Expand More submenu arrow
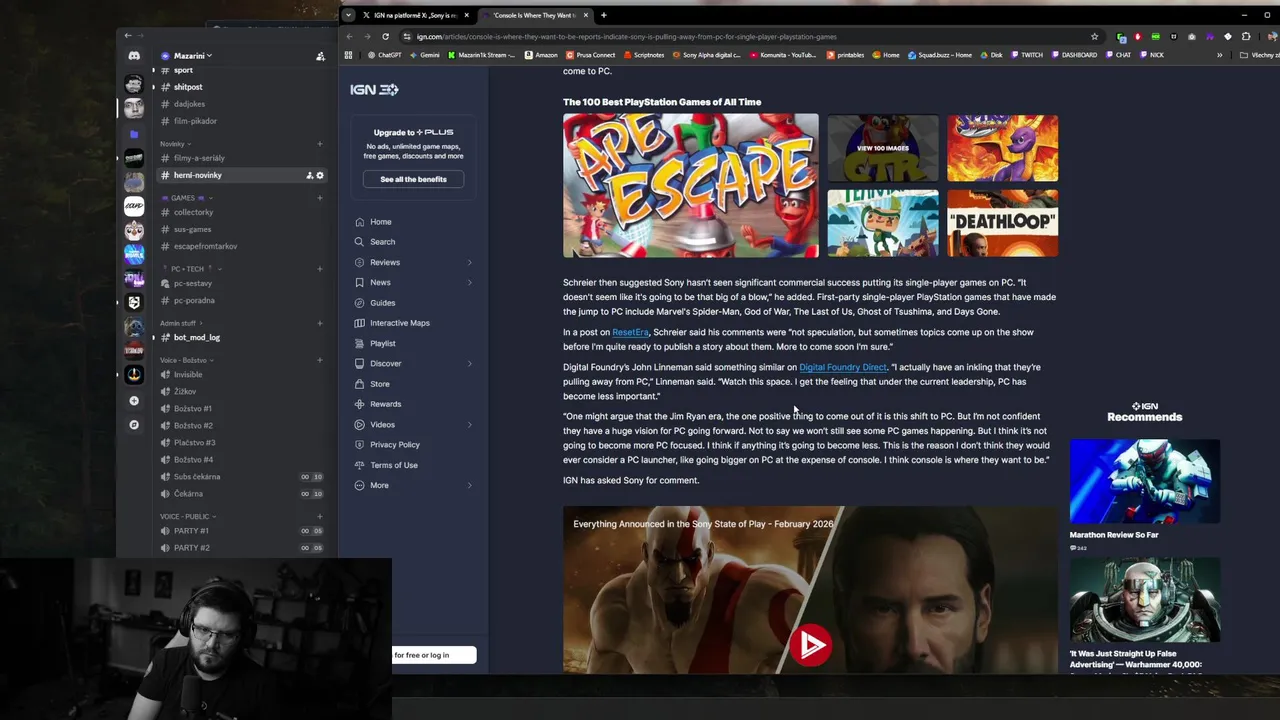The image size is (1280, 720). click(470, 485)
